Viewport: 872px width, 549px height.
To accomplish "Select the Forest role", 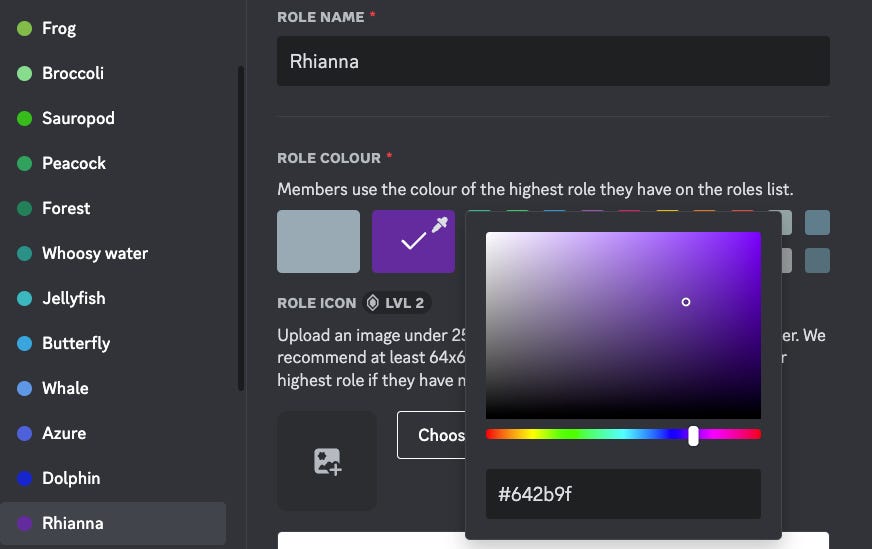I will (113, 208).
